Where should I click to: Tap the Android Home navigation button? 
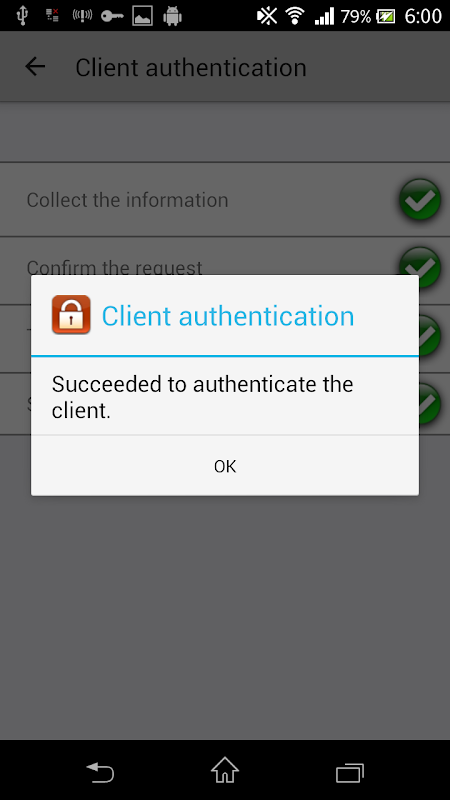coord(225,770)
